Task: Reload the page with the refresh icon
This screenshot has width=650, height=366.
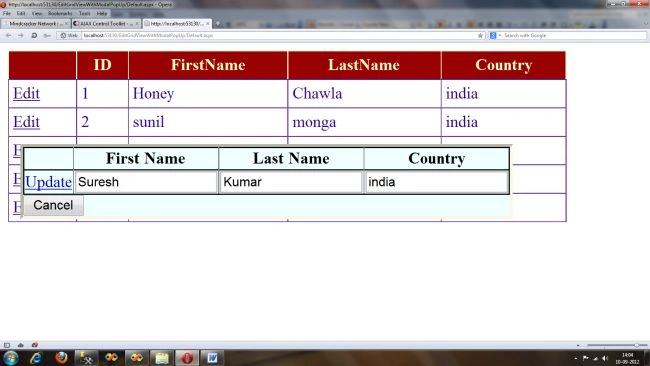Action: 34,36
